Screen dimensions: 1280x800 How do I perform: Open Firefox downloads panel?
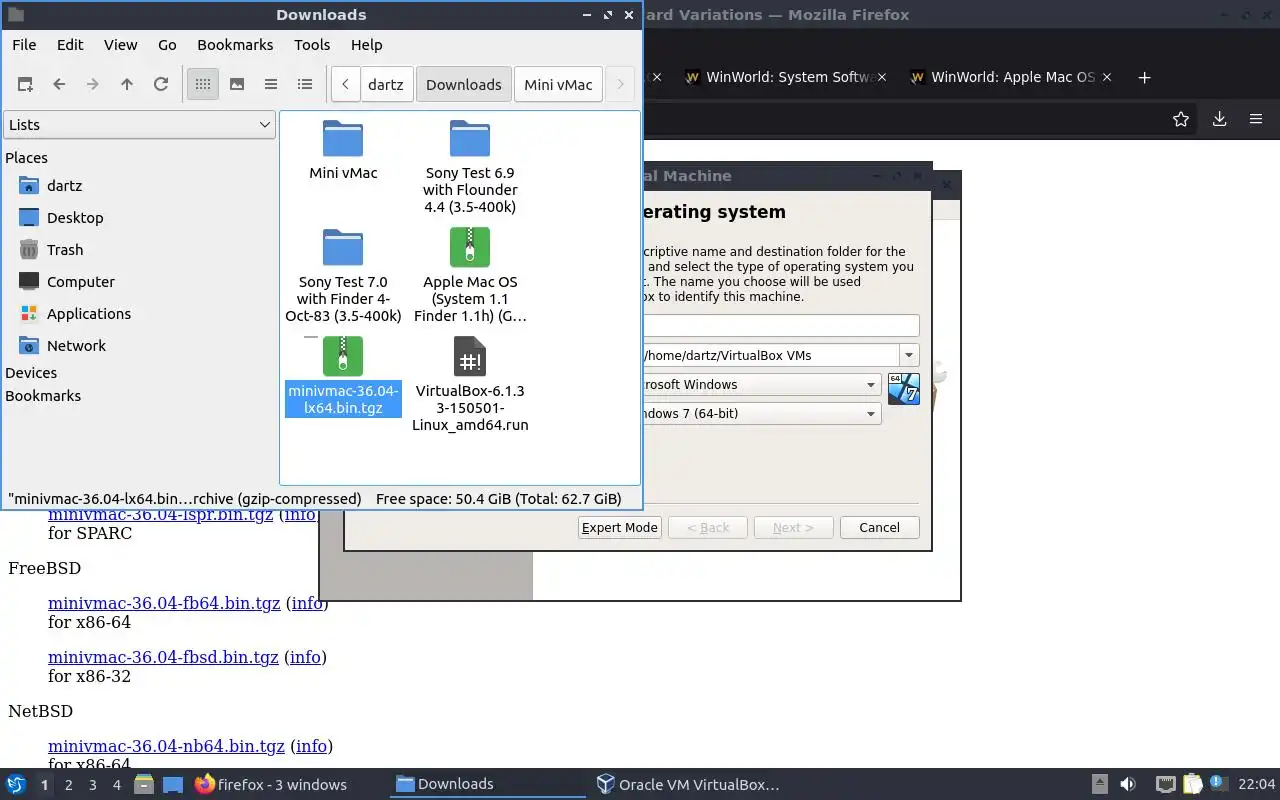tap(1219, 119)
